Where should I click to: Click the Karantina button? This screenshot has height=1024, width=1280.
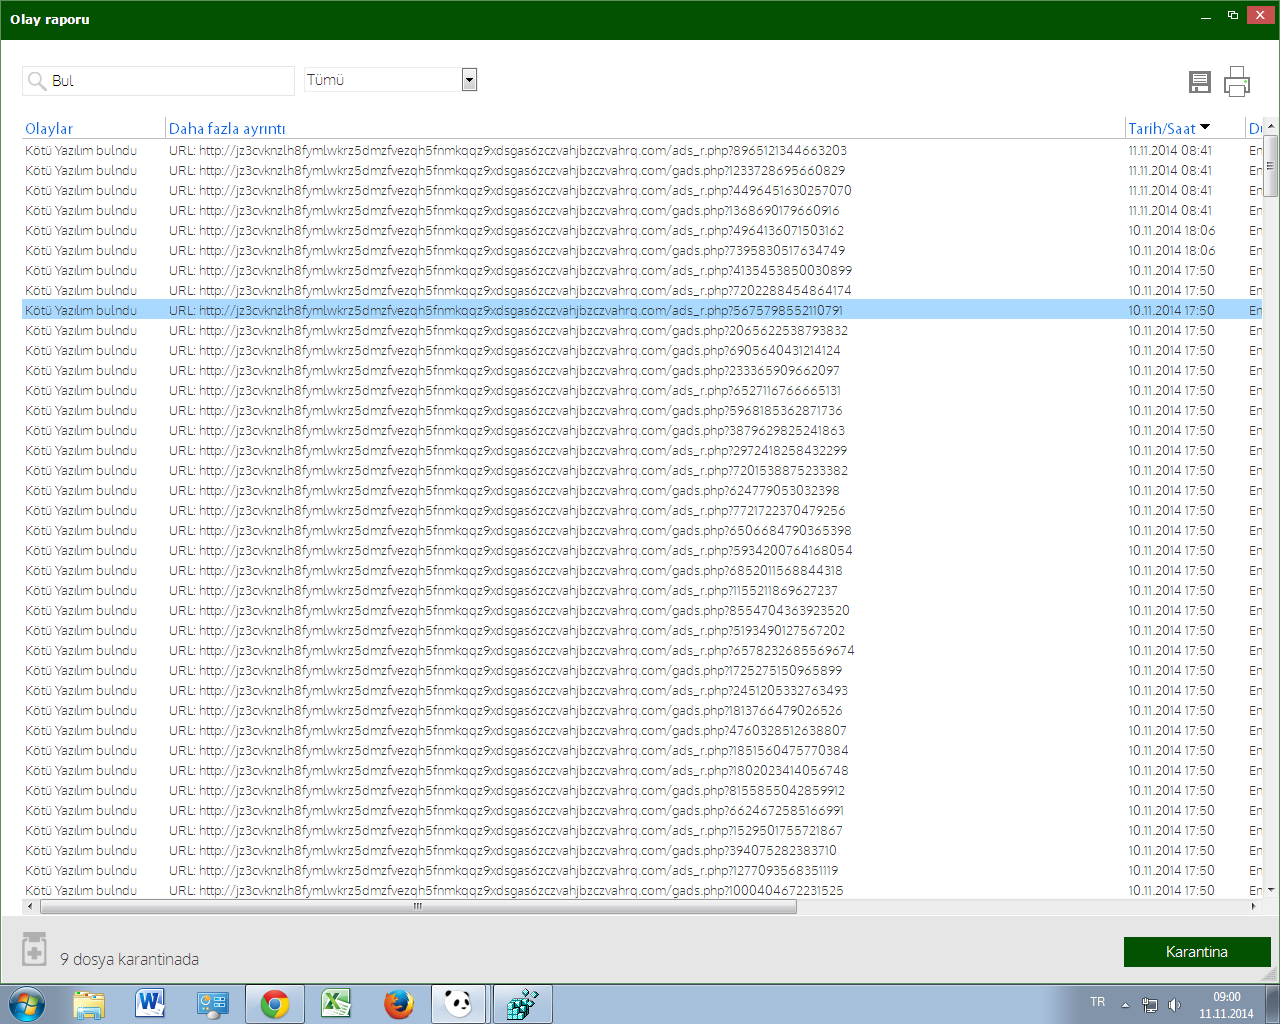pos(1197,952)
